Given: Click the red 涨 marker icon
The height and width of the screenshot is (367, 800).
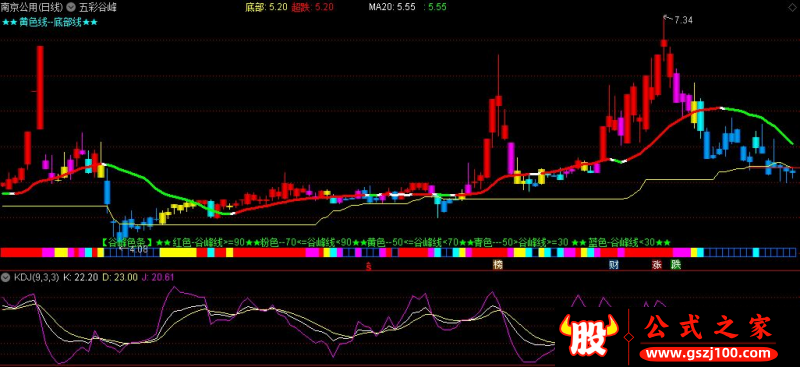Looking at the screenshot, I should [657, 264].
